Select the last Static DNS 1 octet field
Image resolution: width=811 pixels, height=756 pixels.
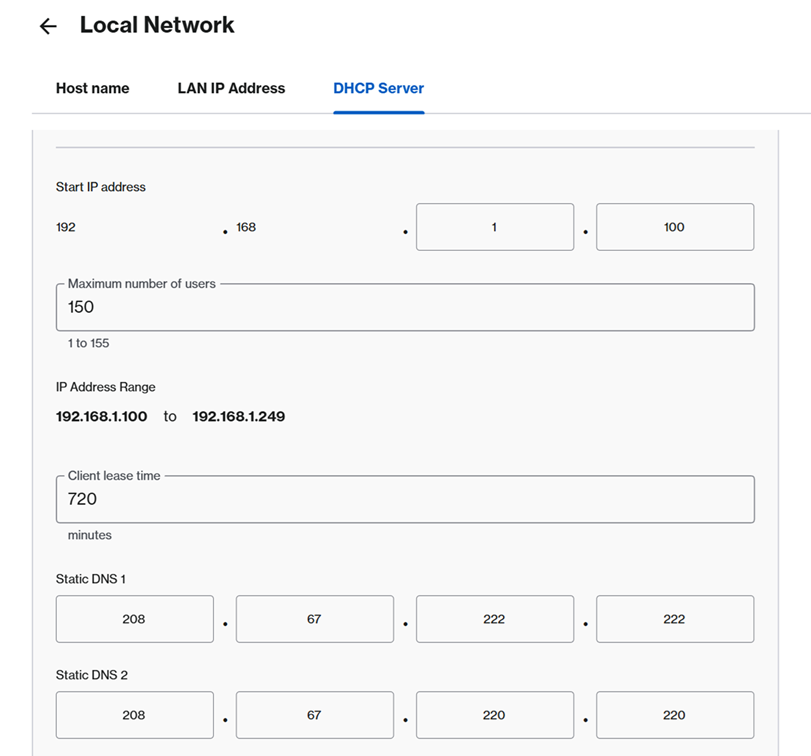tap(674, 619)
